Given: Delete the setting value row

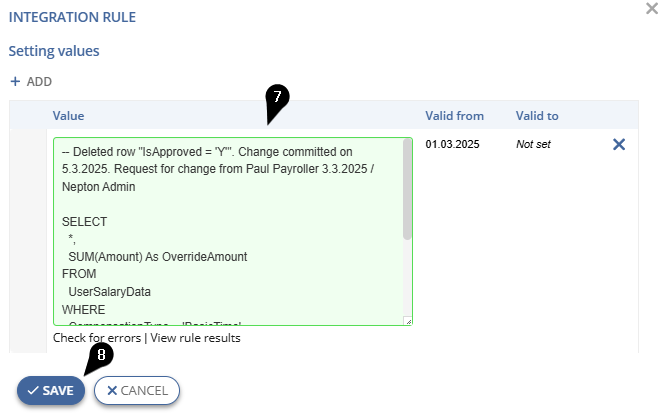Looking at the screenshot, I should 619,144.
